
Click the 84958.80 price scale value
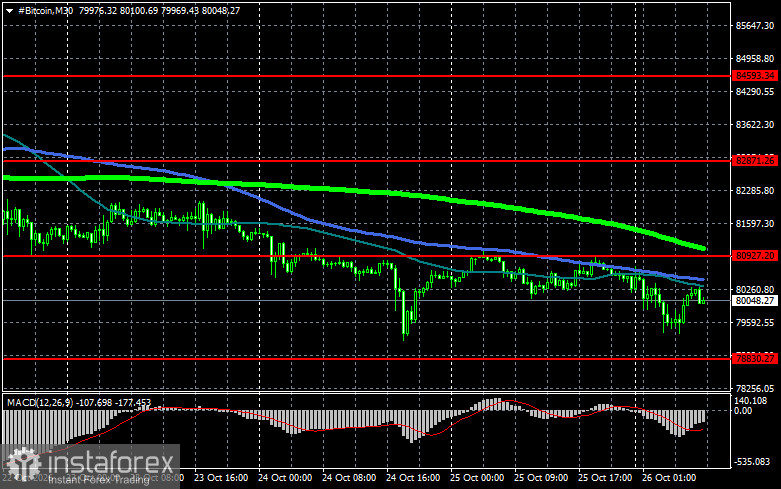tap(755, 59)
